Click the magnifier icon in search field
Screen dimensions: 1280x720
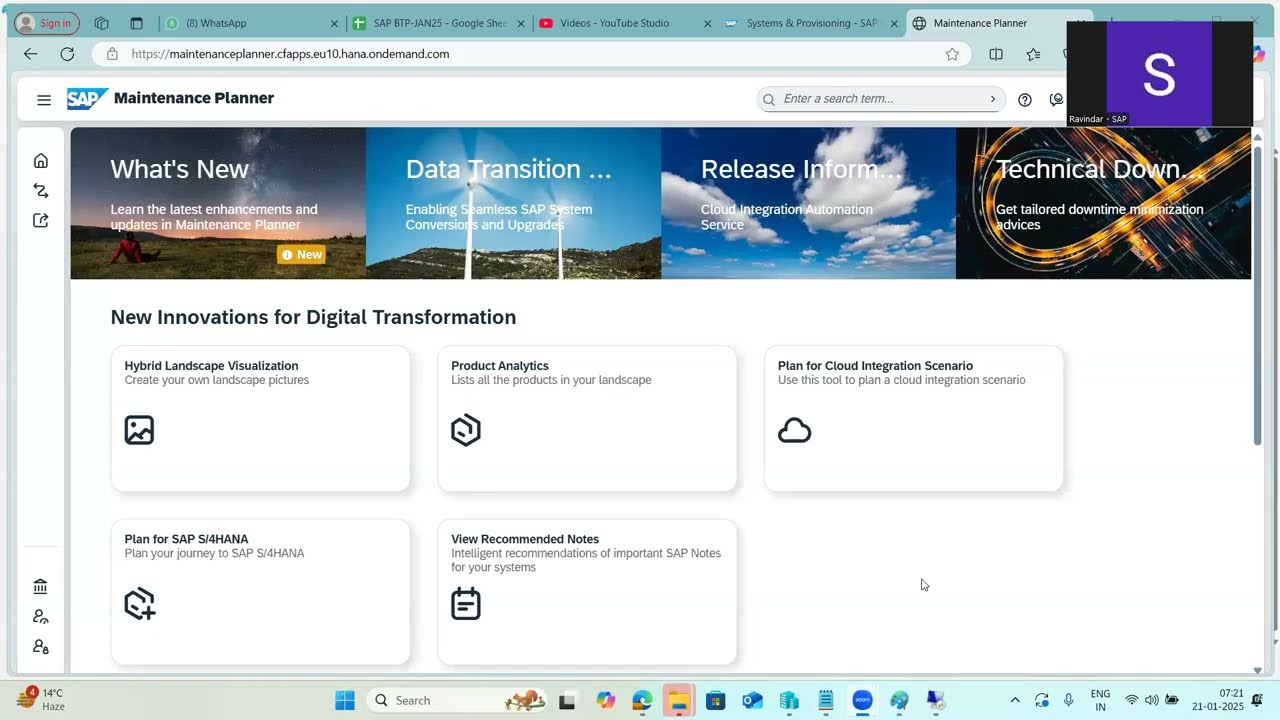pos(769,99)
